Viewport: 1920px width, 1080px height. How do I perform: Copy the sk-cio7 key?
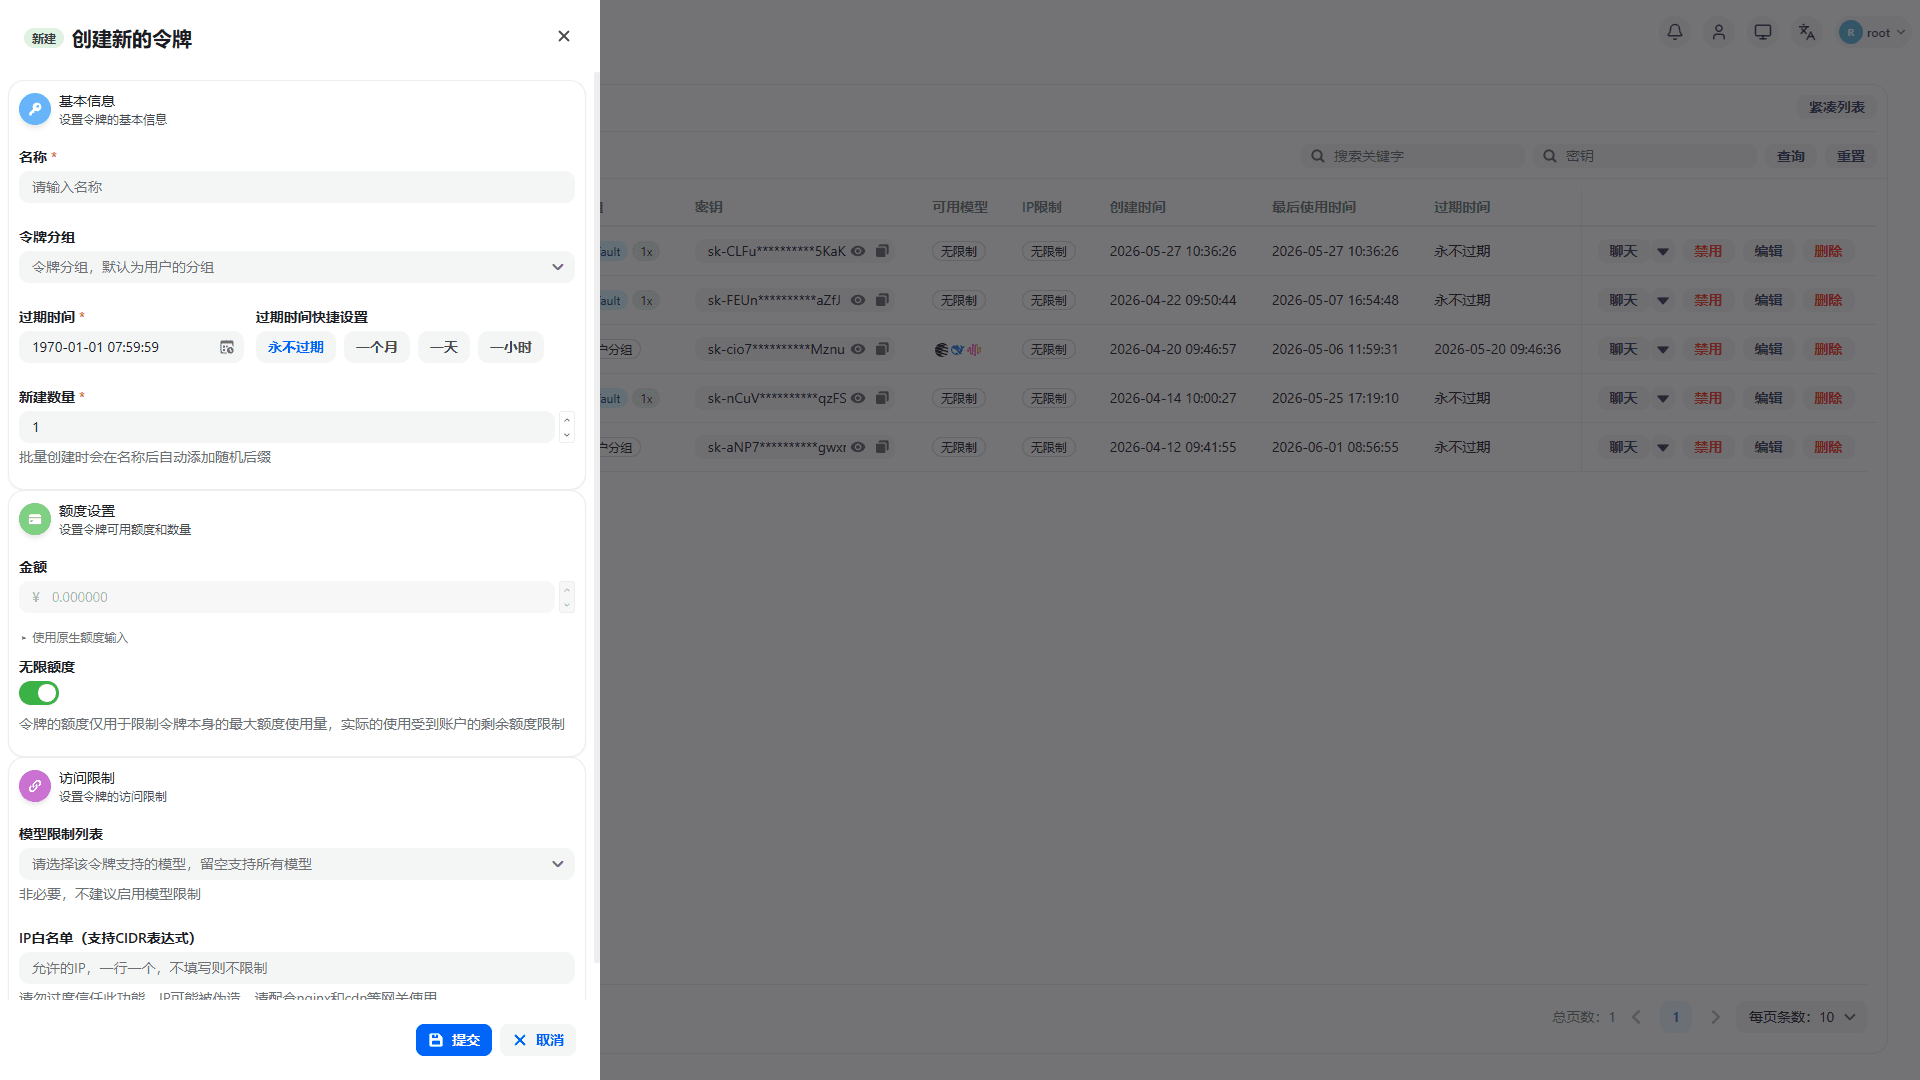pos(882,349)
